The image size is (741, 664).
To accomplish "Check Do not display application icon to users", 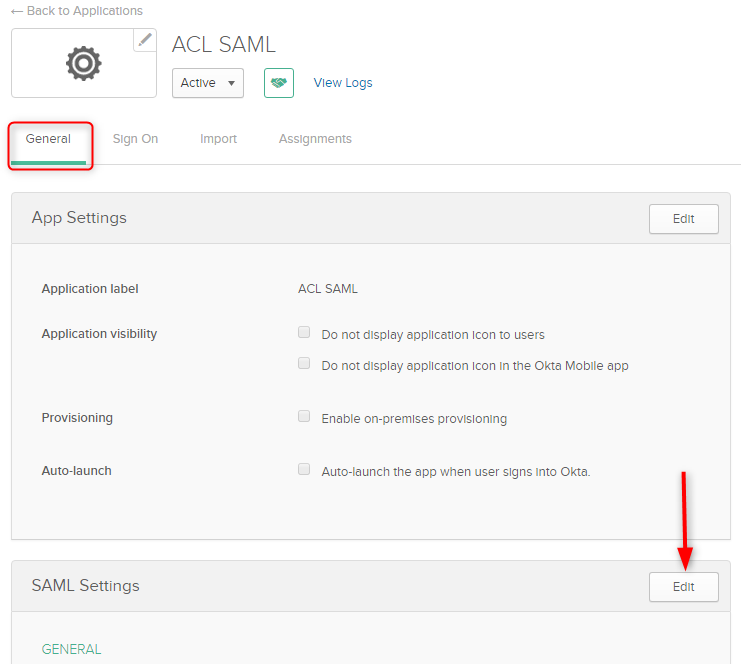I will [x=304, y=332].
